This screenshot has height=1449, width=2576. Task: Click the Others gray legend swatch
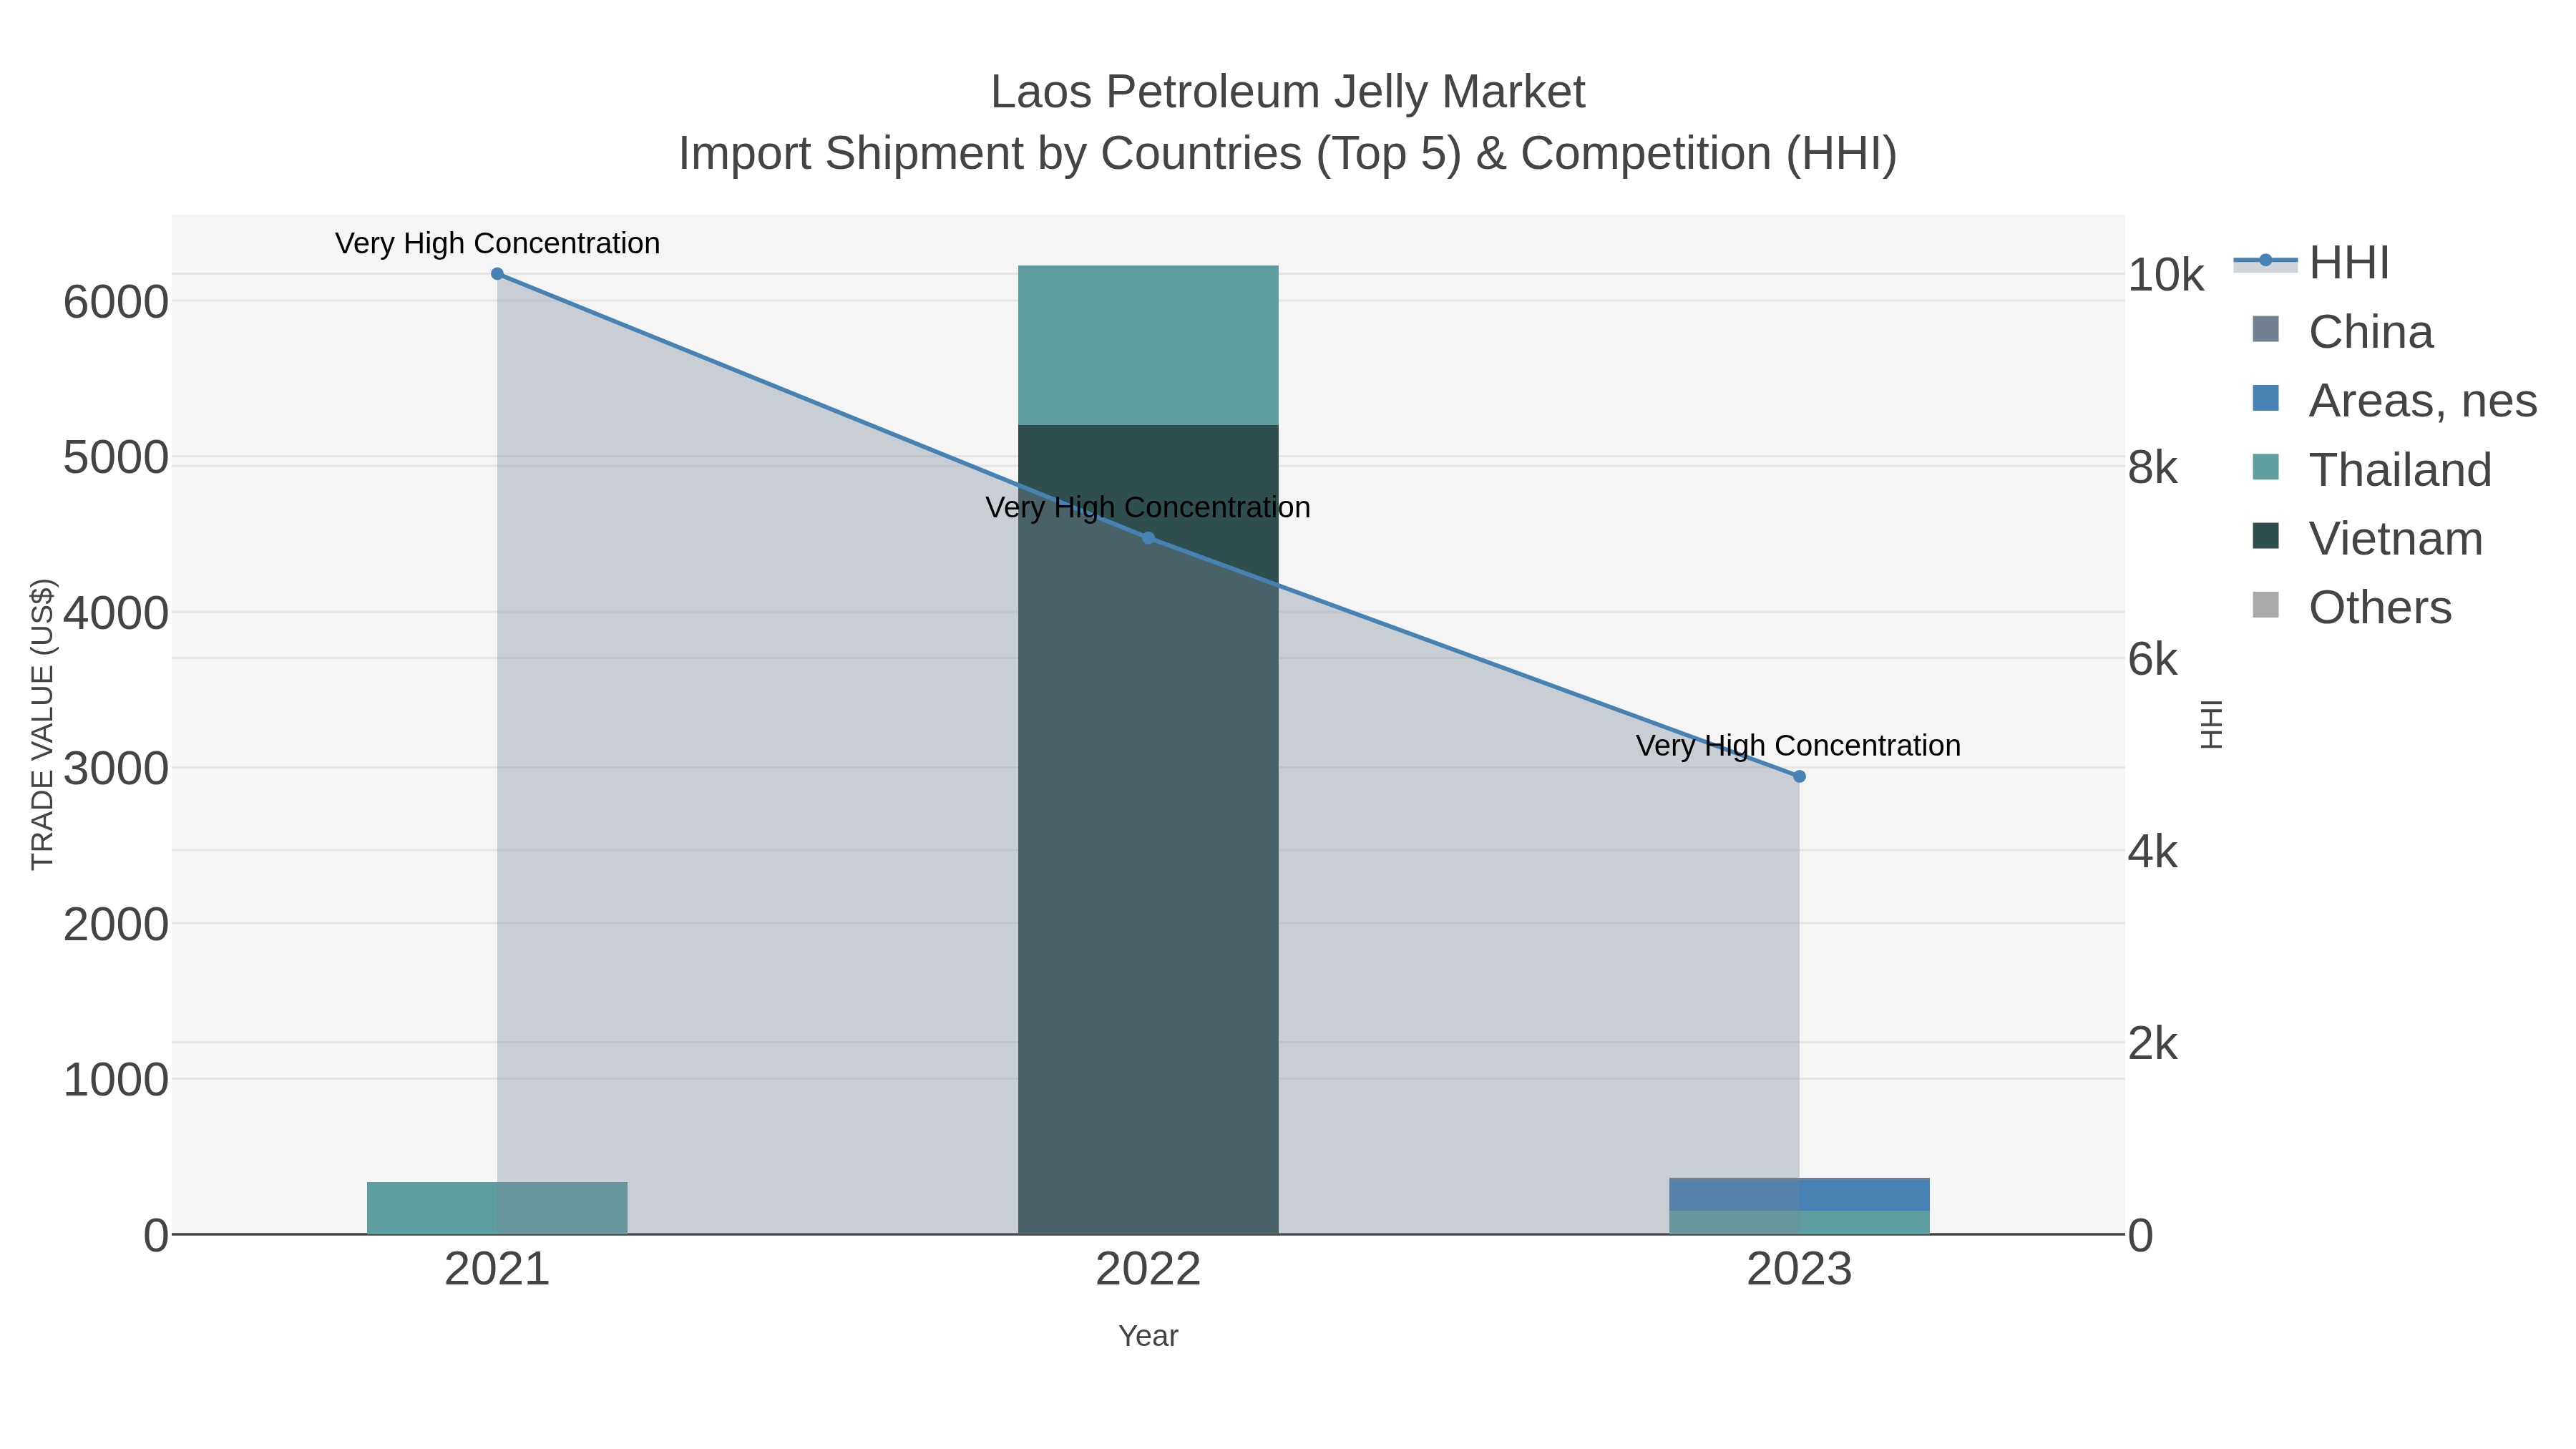pos(2266,605)
